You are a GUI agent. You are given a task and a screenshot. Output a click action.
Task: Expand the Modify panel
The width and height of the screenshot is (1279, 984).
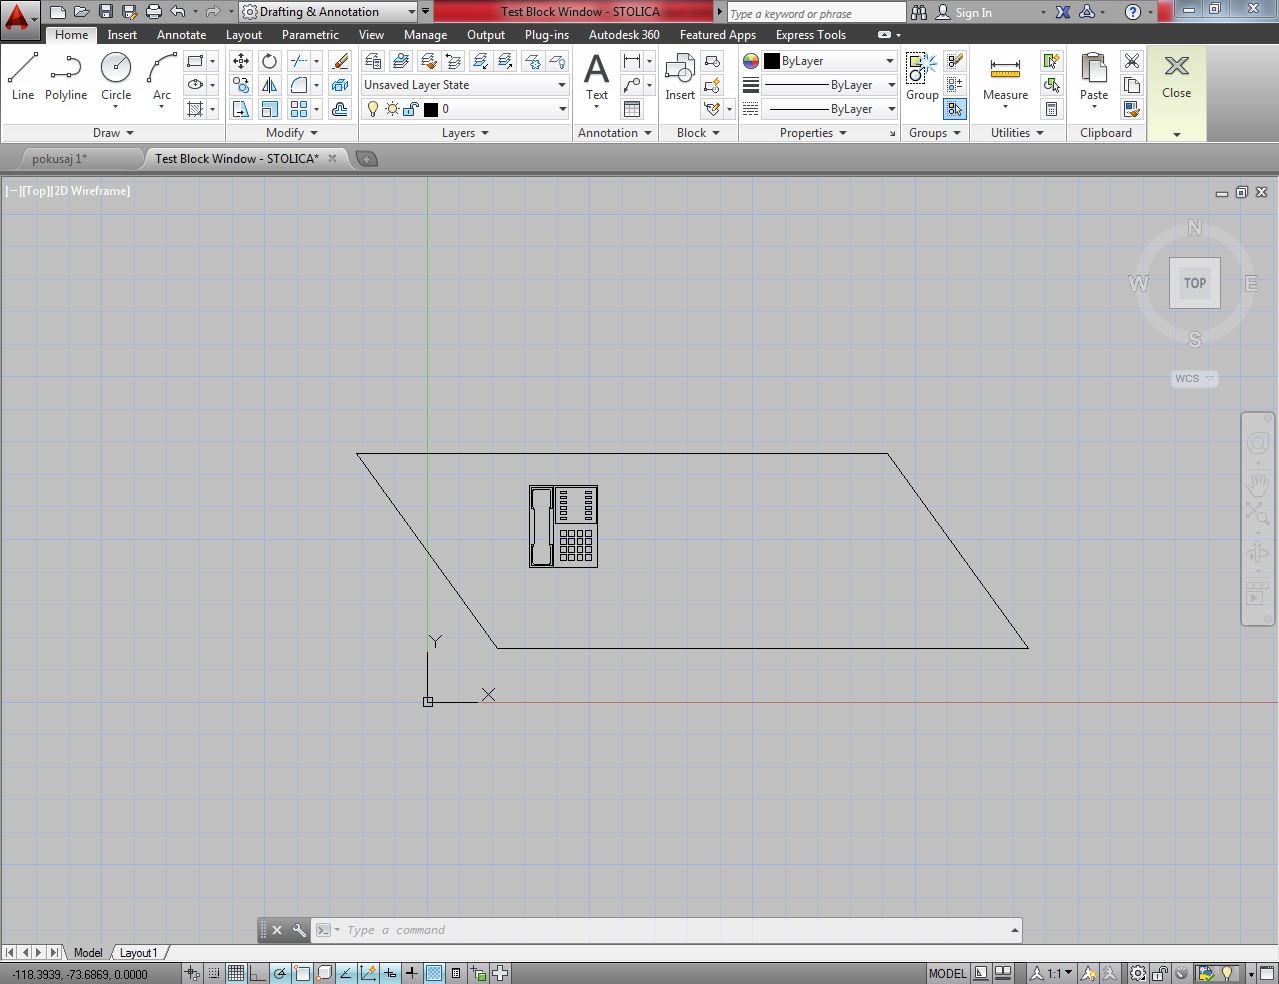click(x=292, y=133)
